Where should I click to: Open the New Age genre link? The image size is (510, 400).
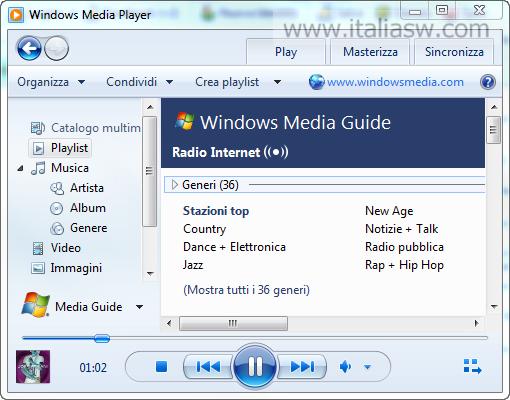(389, 211)
